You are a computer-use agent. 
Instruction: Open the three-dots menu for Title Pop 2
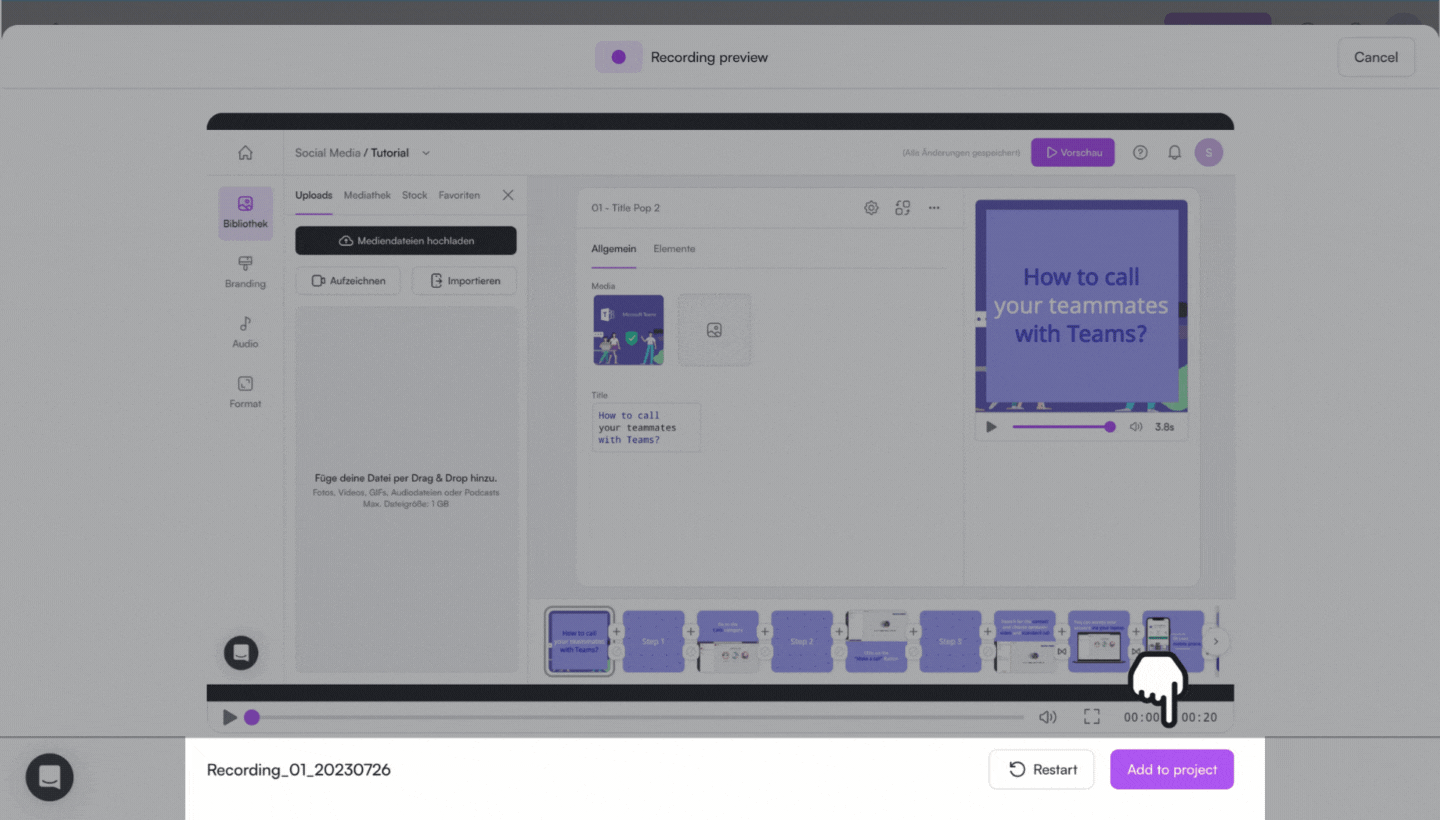click(x=934, y=208)
